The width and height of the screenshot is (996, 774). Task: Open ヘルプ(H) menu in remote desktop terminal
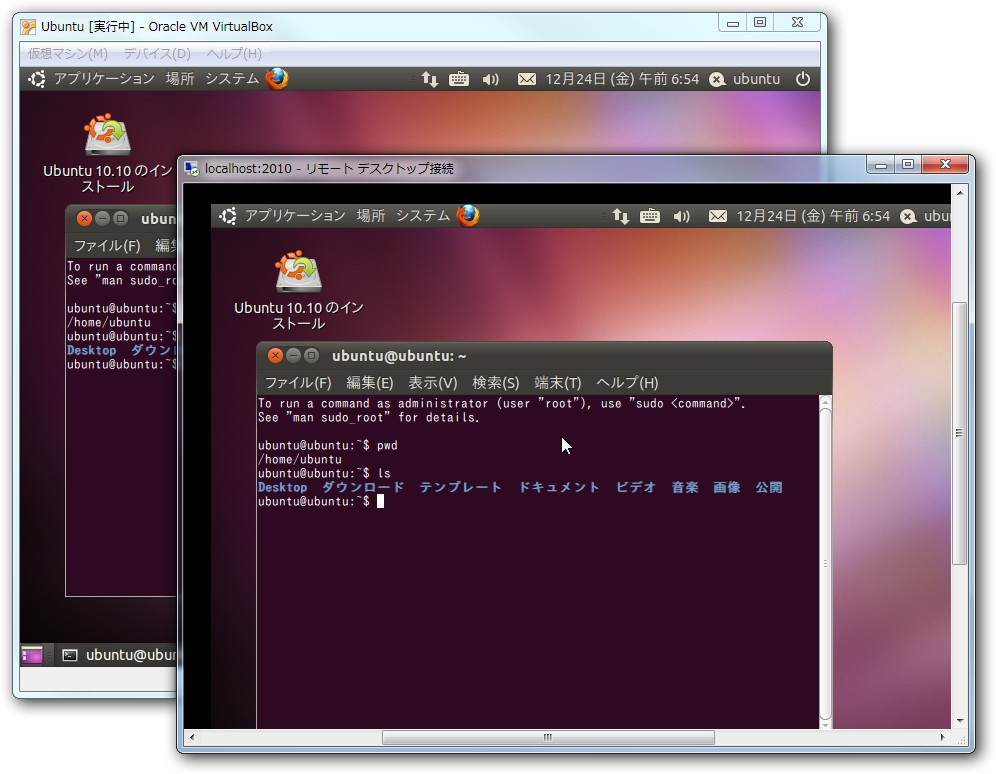pos(627,383)
